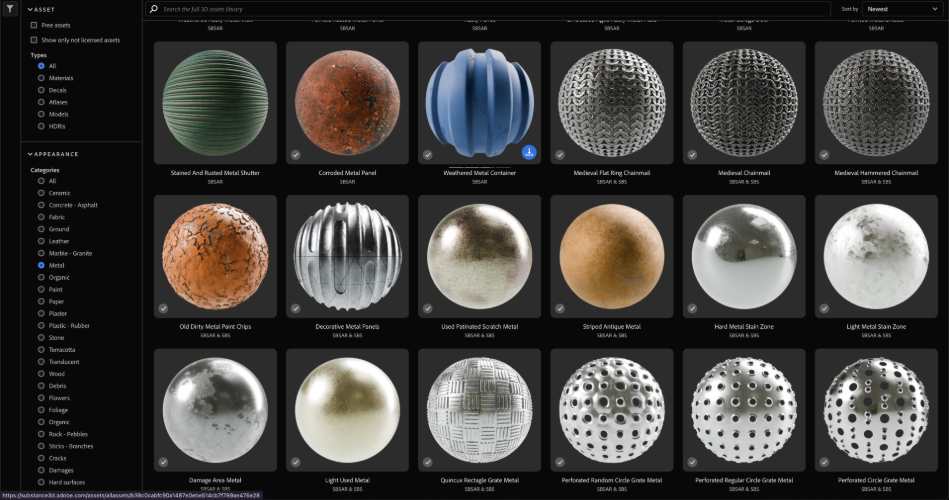Open Corroded Metal Panel title link
Screen dimensions: 949x500
(347, 173)
